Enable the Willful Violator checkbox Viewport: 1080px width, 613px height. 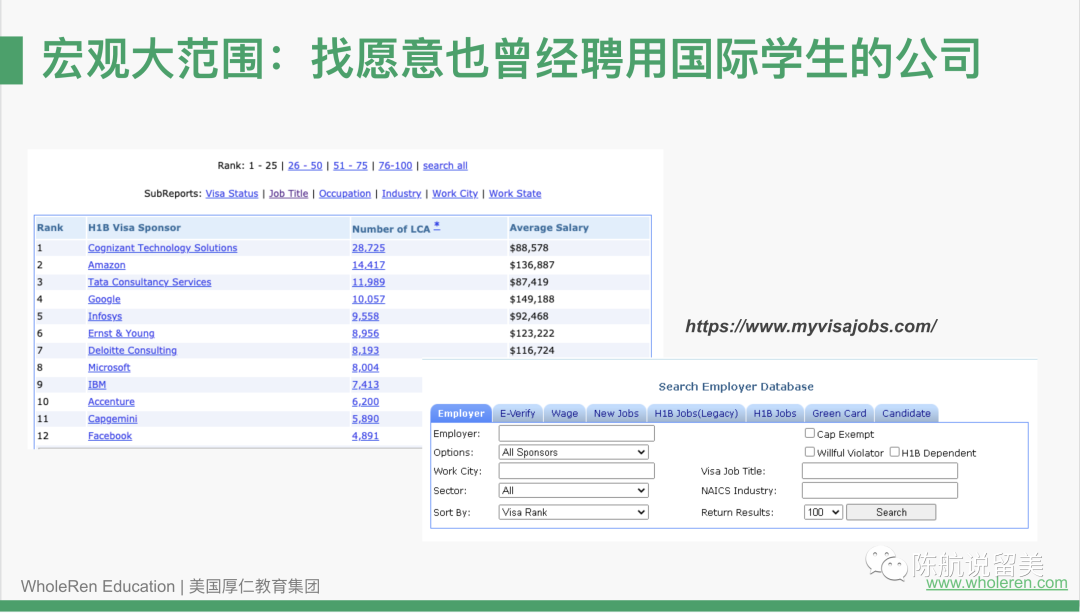click(810, 452)
